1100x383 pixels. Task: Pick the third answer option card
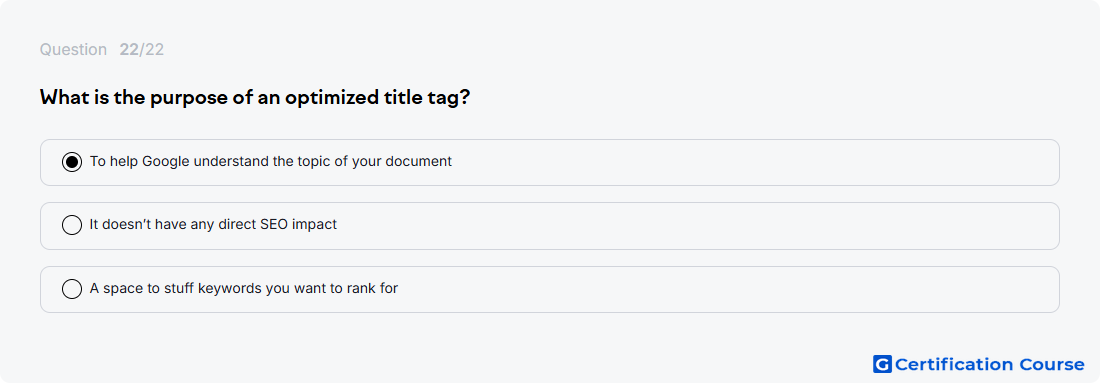549,289
